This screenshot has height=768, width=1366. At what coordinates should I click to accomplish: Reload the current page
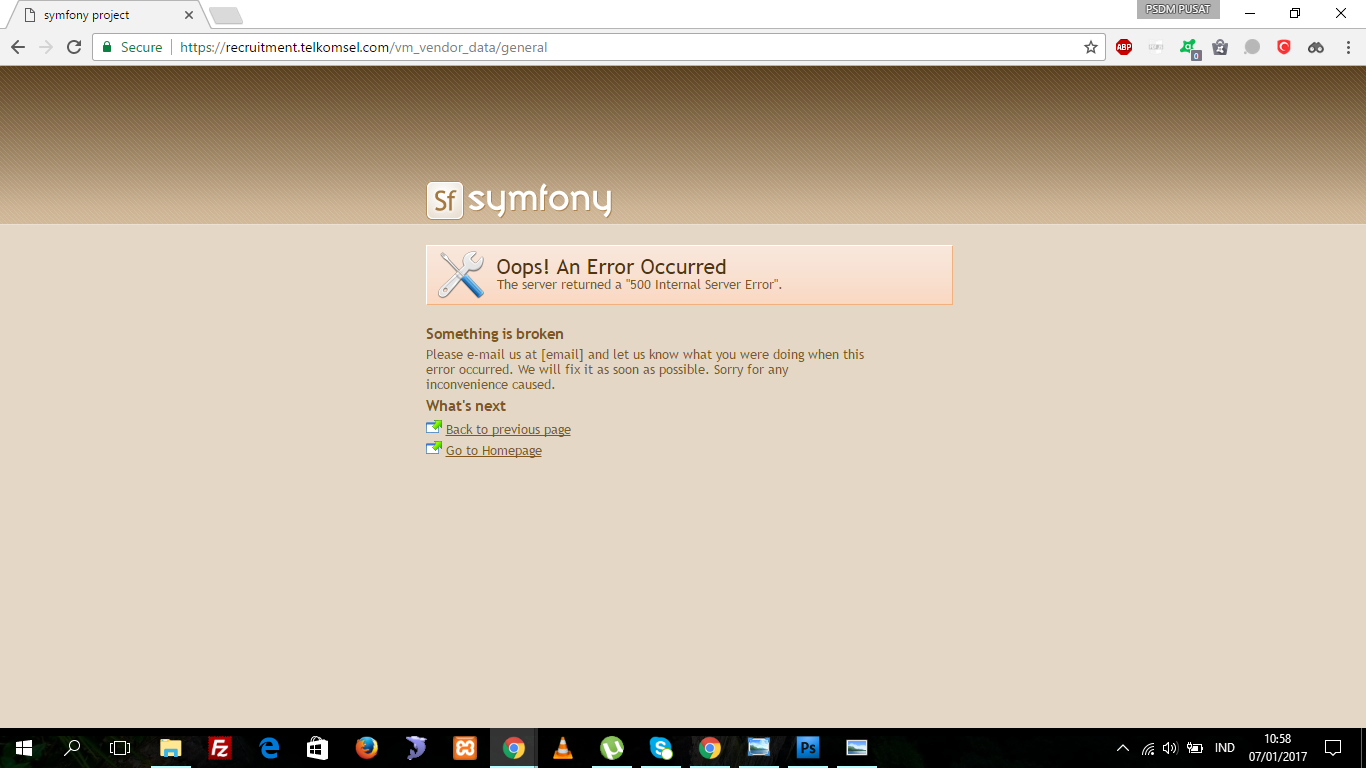(x=74, y=47)
